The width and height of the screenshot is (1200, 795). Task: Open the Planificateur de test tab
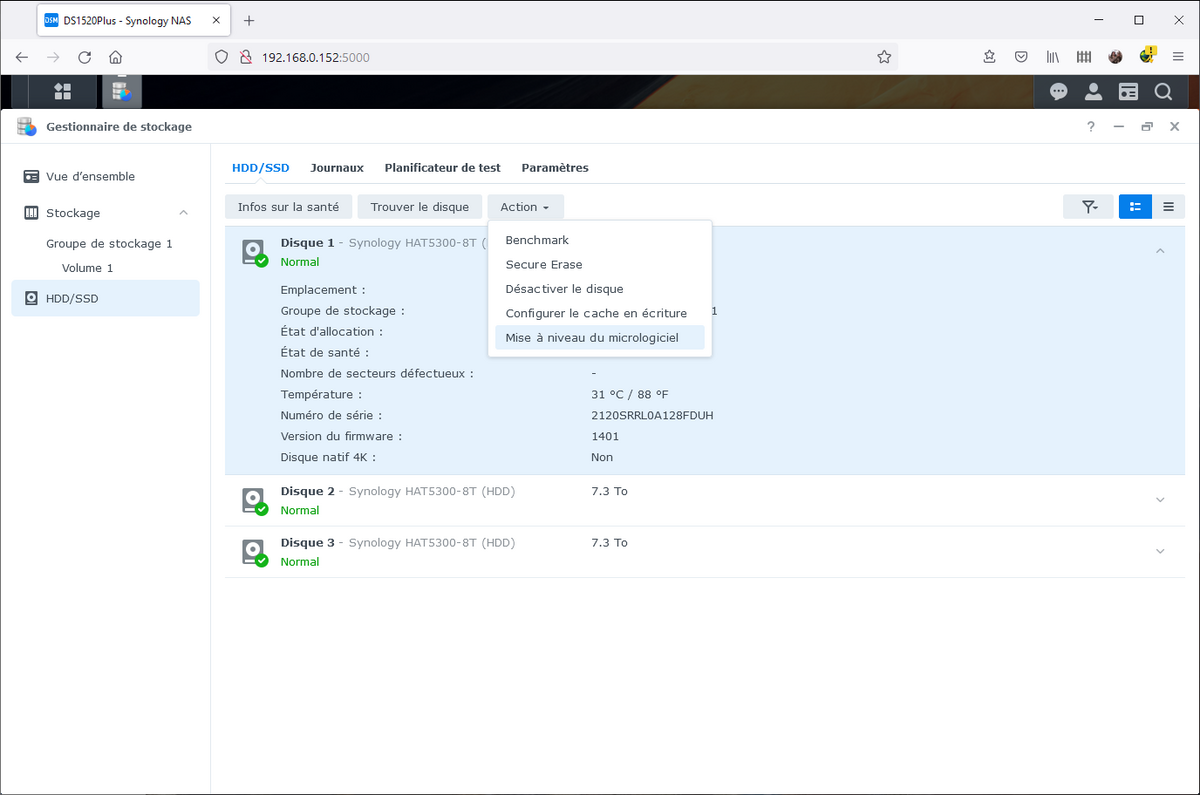[x=442, y=168]
